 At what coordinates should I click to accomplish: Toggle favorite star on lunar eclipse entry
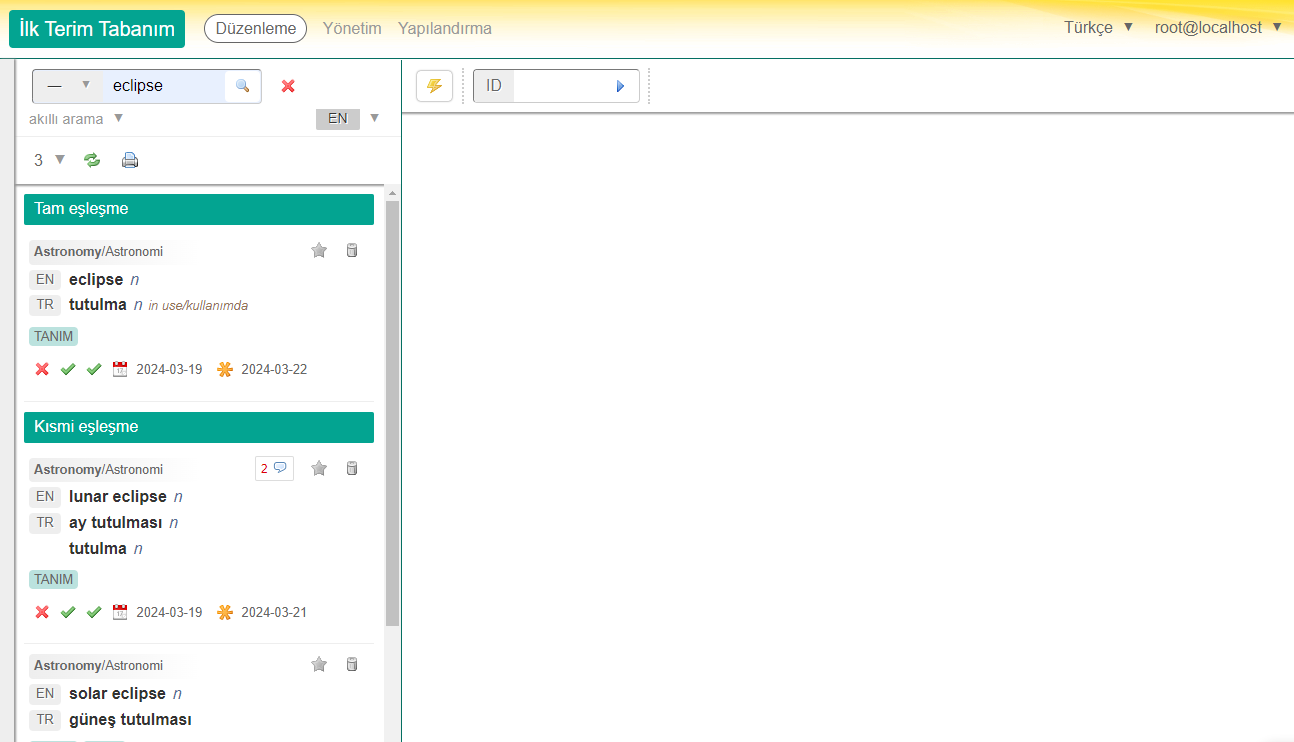[x=319, y=468]
